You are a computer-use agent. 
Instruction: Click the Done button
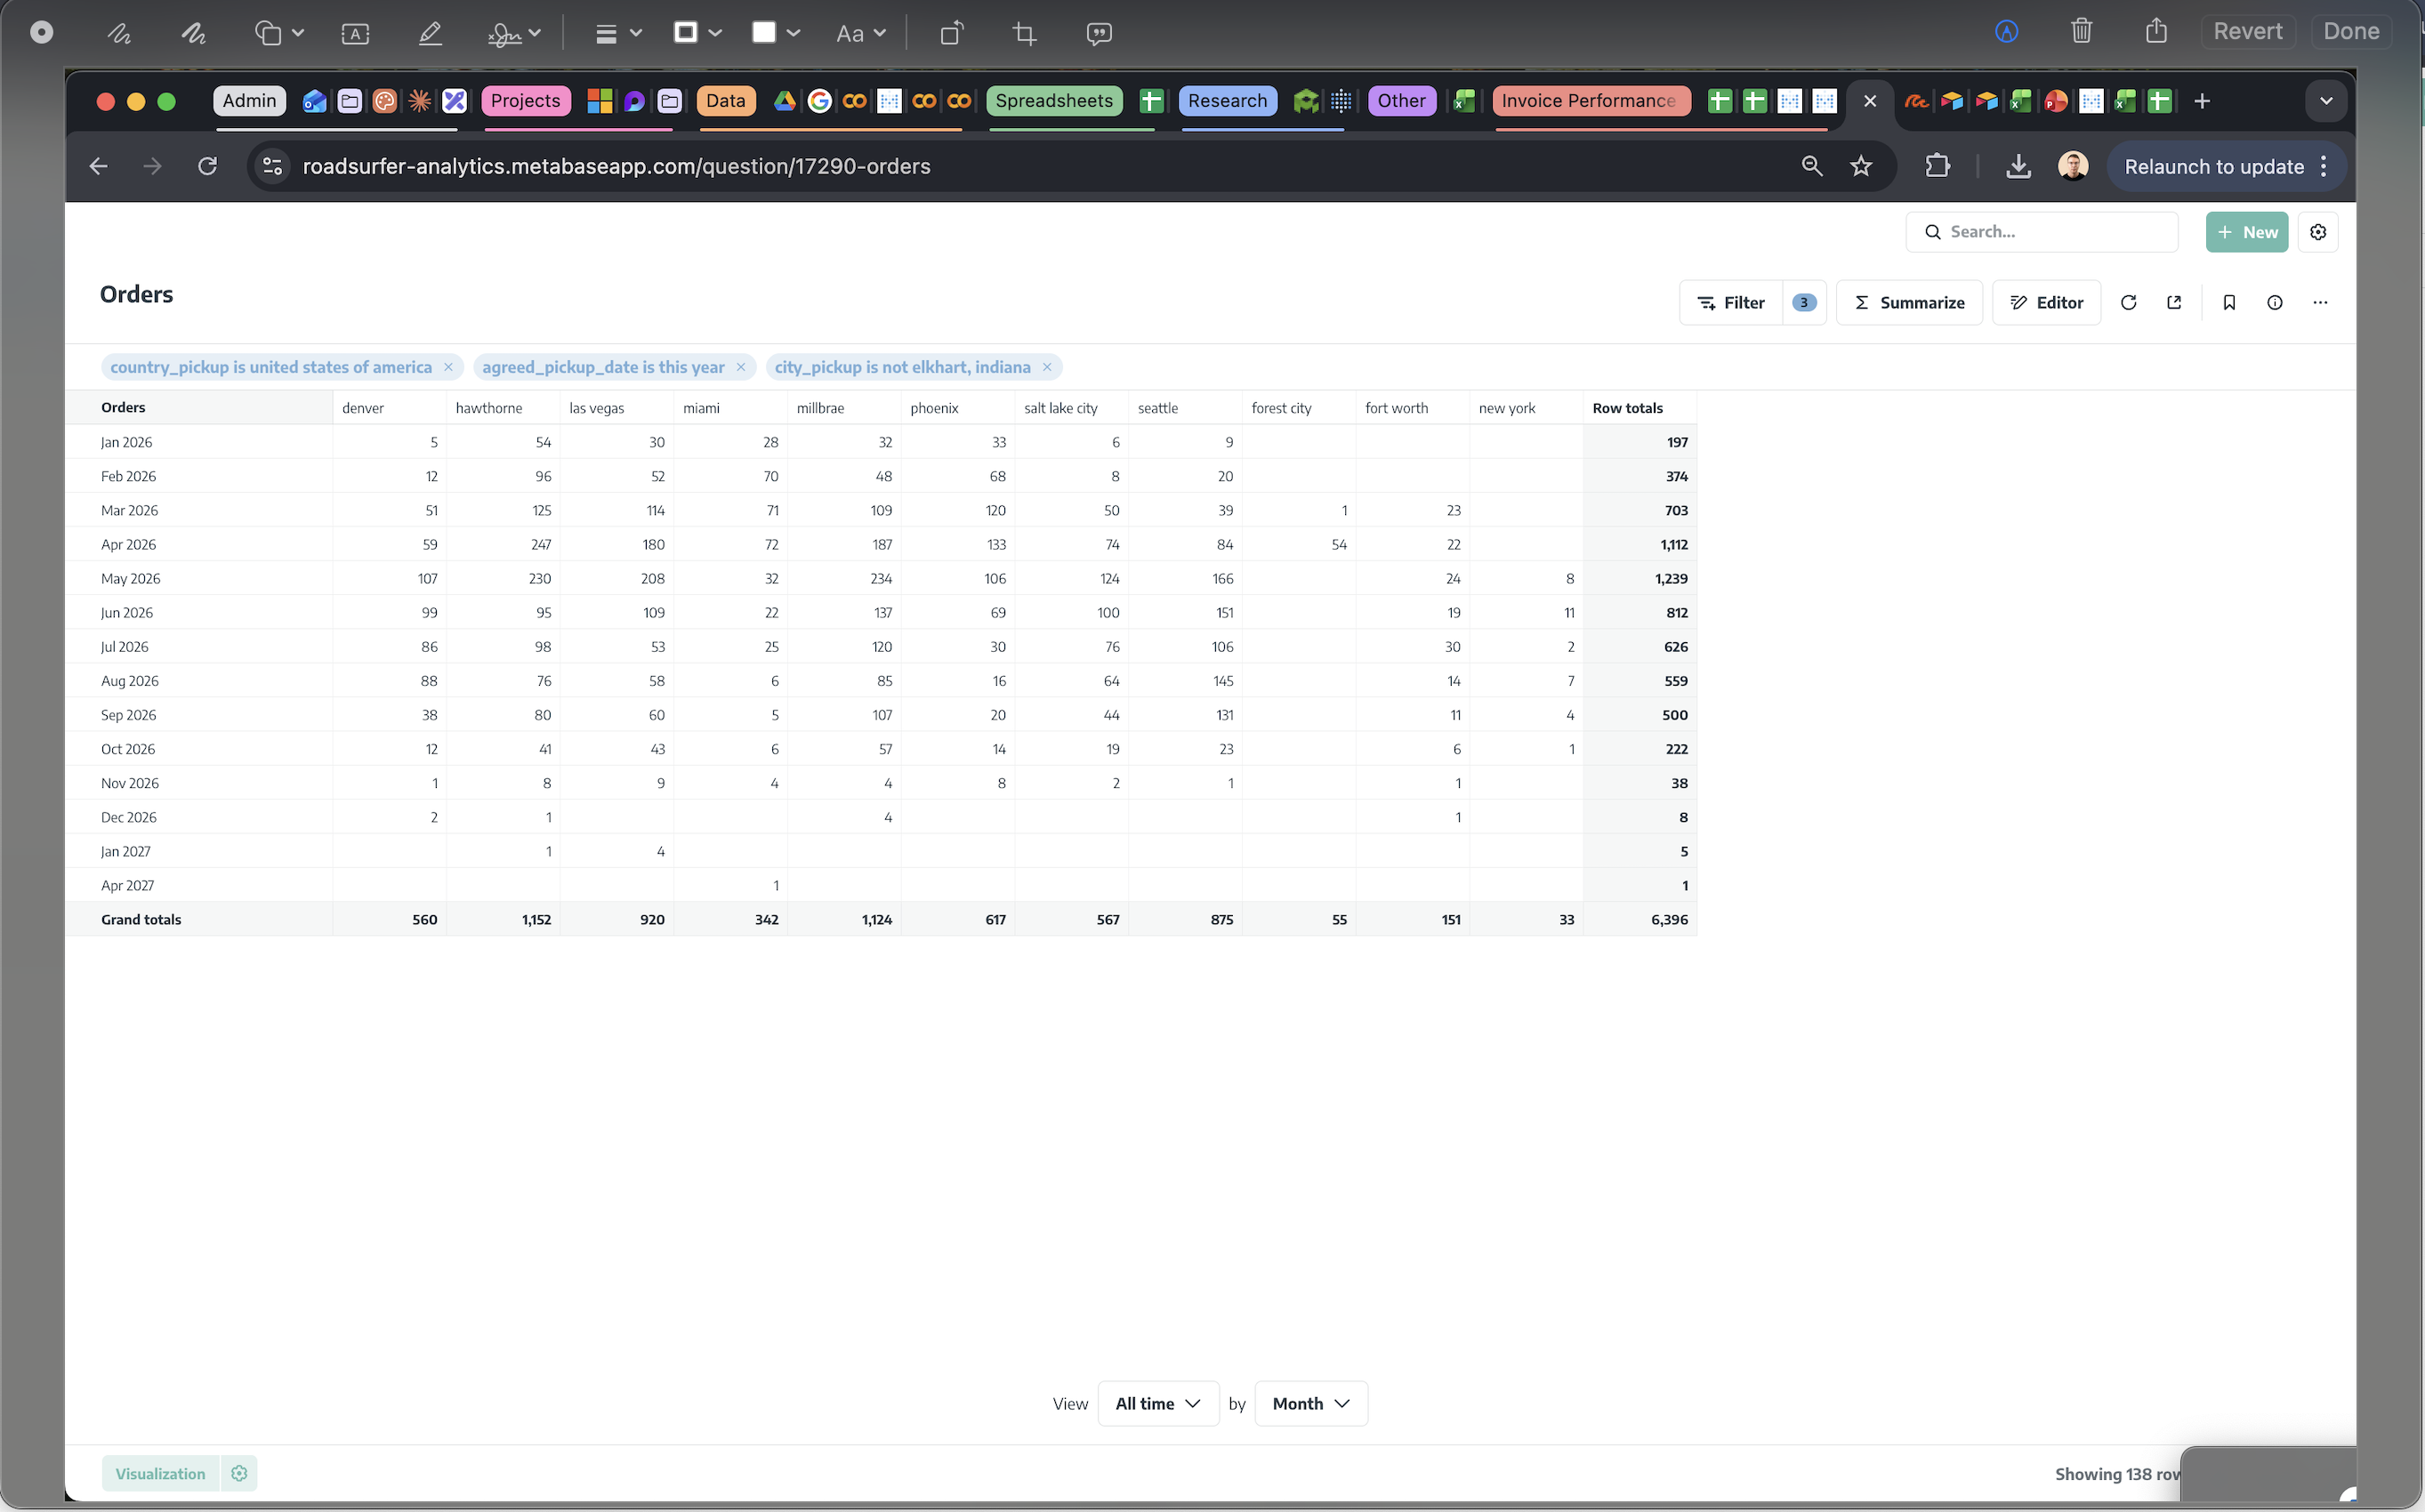pos(2351,31)
